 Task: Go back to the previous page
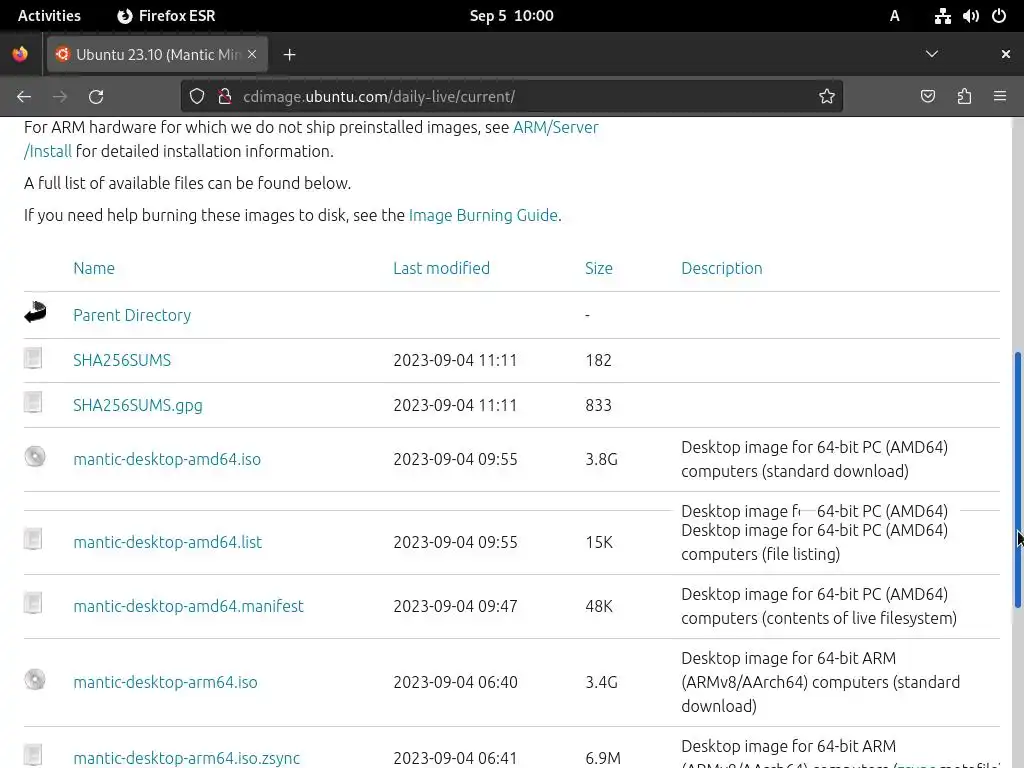pos(24,97)
